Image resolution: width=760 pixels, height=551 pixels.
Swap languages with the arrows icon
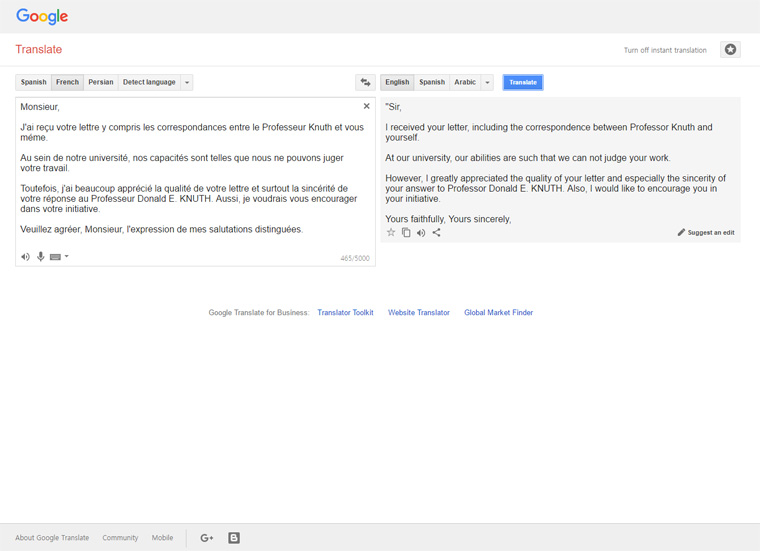pyautogui.click(x=365, y=82)
